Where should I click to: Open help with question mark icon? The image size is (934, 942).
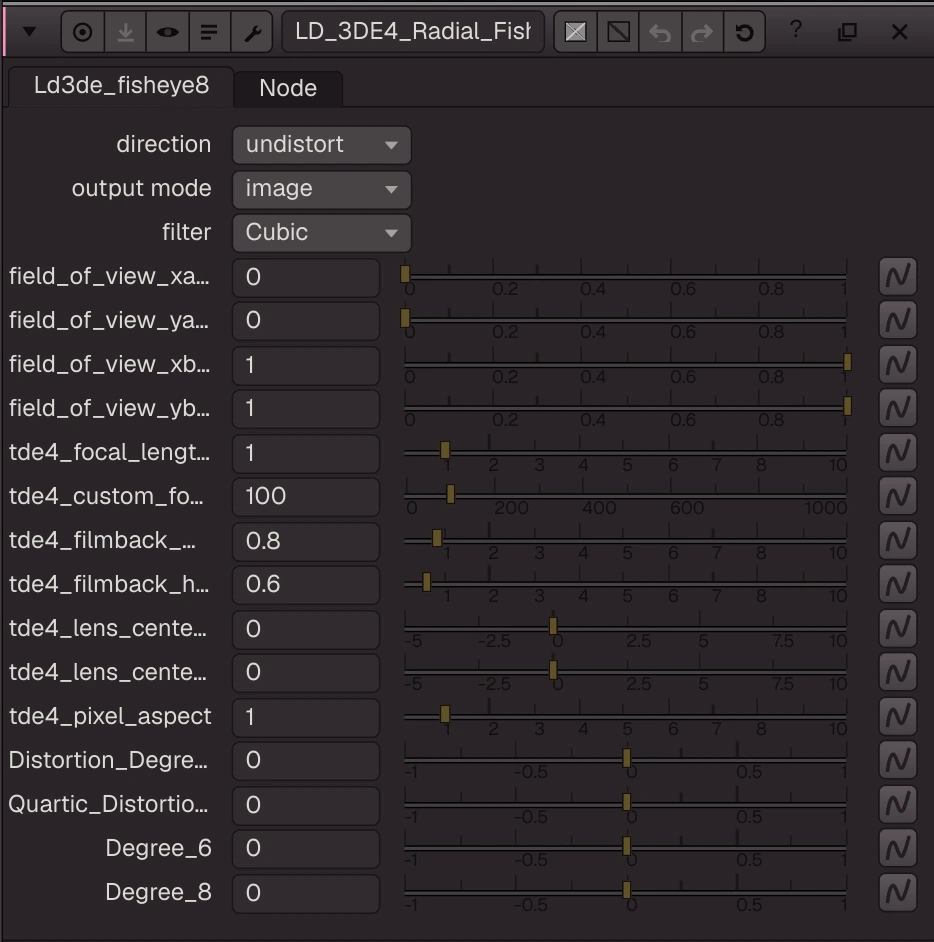(x=796, y=29)
